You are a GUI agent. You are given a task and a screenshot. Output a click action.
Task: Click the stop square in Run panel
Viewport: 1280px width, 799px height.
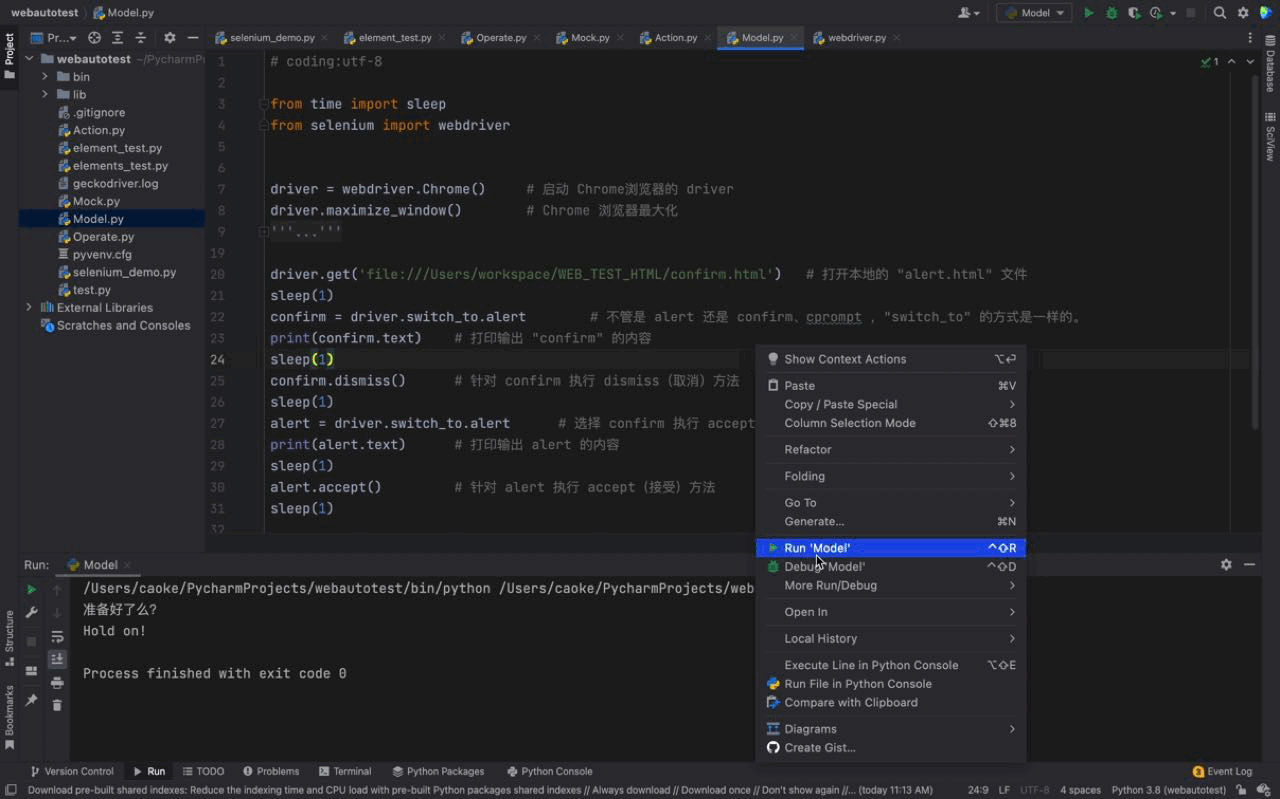pyautogui.click(x=31, y=640)
